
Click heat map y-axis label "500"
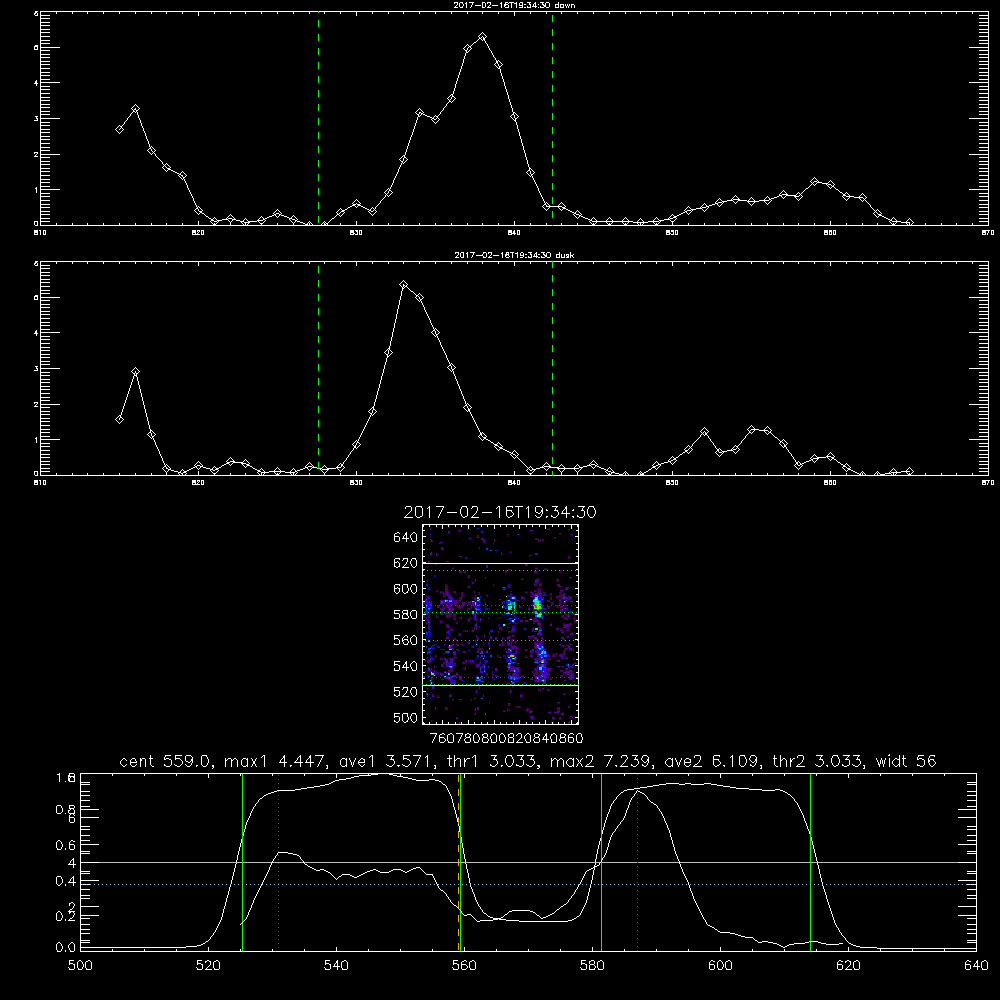tap(405, 717)
